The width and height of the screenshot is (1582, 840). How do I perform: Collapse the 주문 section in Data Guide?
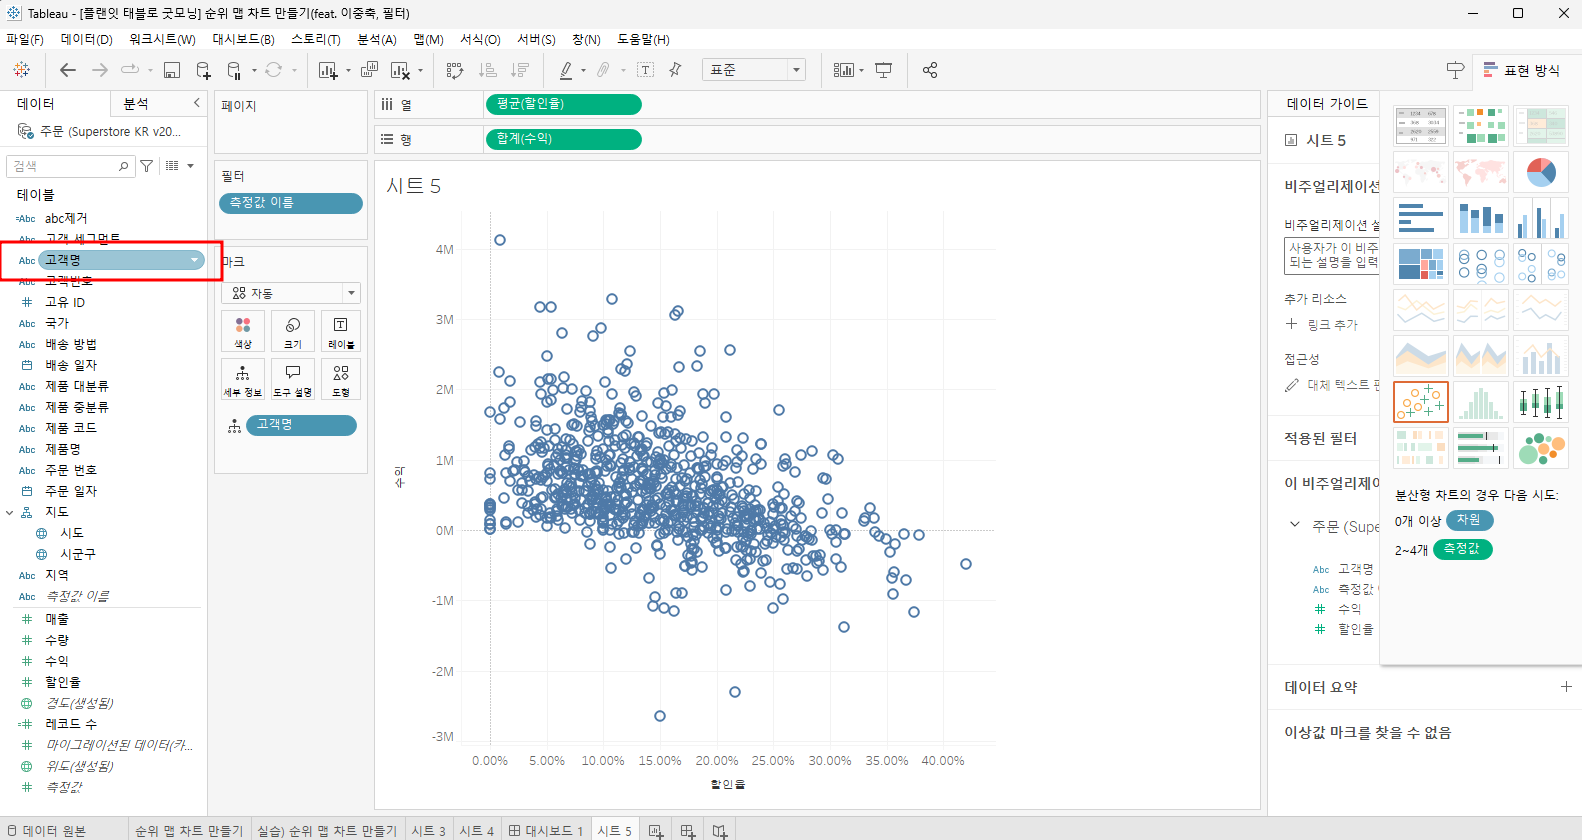pos(1295,525)
